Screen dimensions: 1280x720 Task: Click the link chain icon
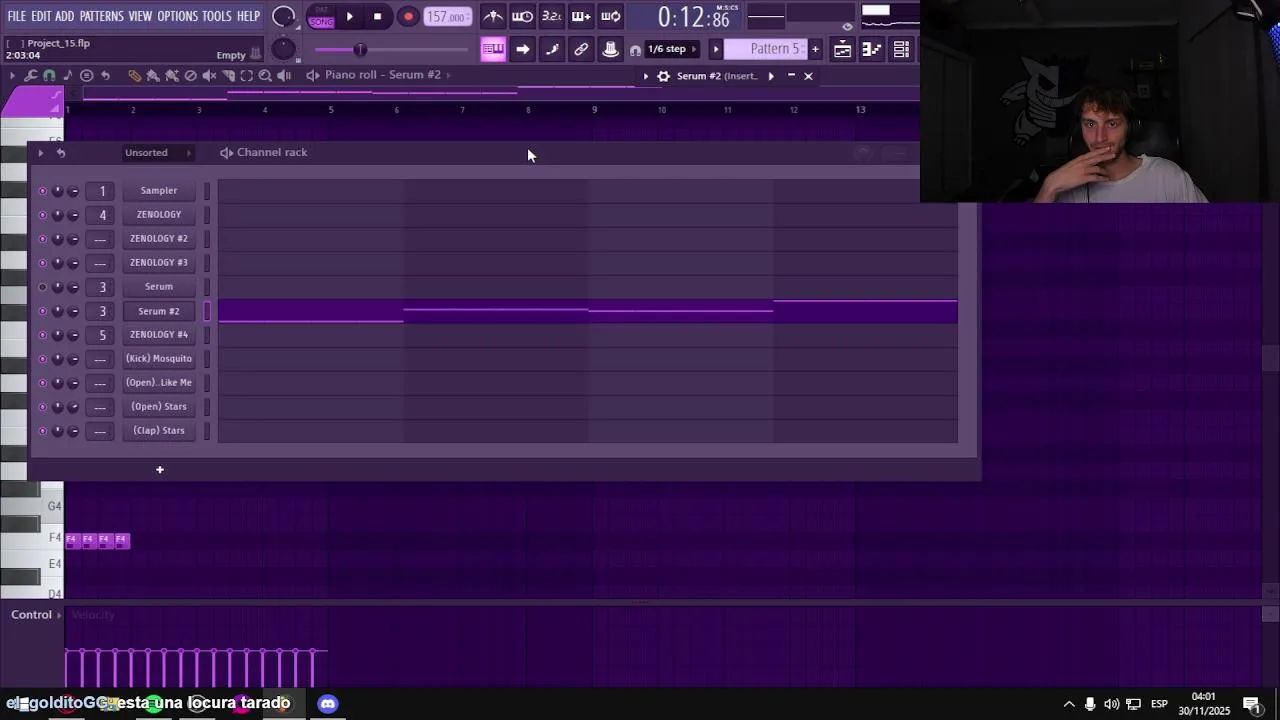pos(581,49)
